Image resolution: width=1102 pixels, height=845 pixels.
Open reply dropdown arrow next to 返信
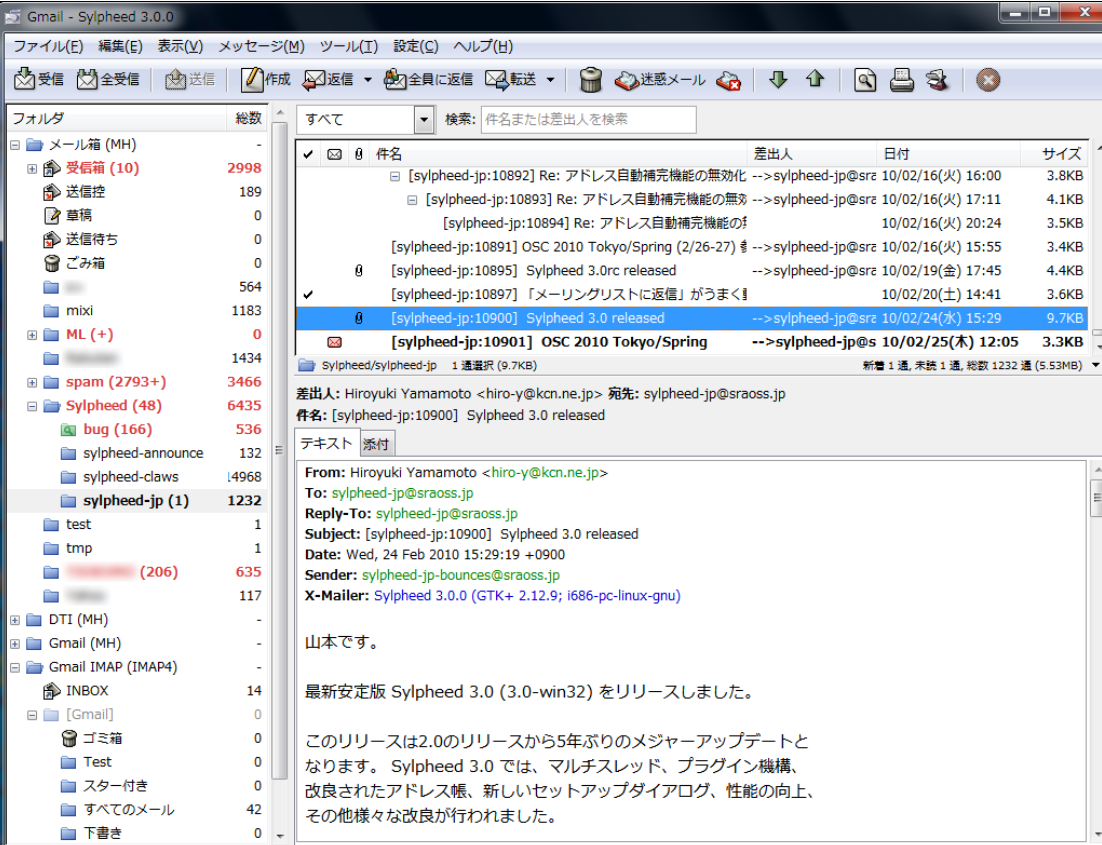click(x=368, y=79)
